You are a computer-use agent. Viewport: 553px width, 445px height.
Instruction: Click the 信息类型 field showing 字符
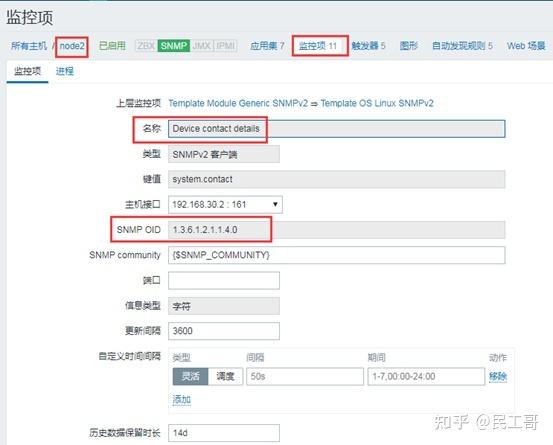coord(224,306)
